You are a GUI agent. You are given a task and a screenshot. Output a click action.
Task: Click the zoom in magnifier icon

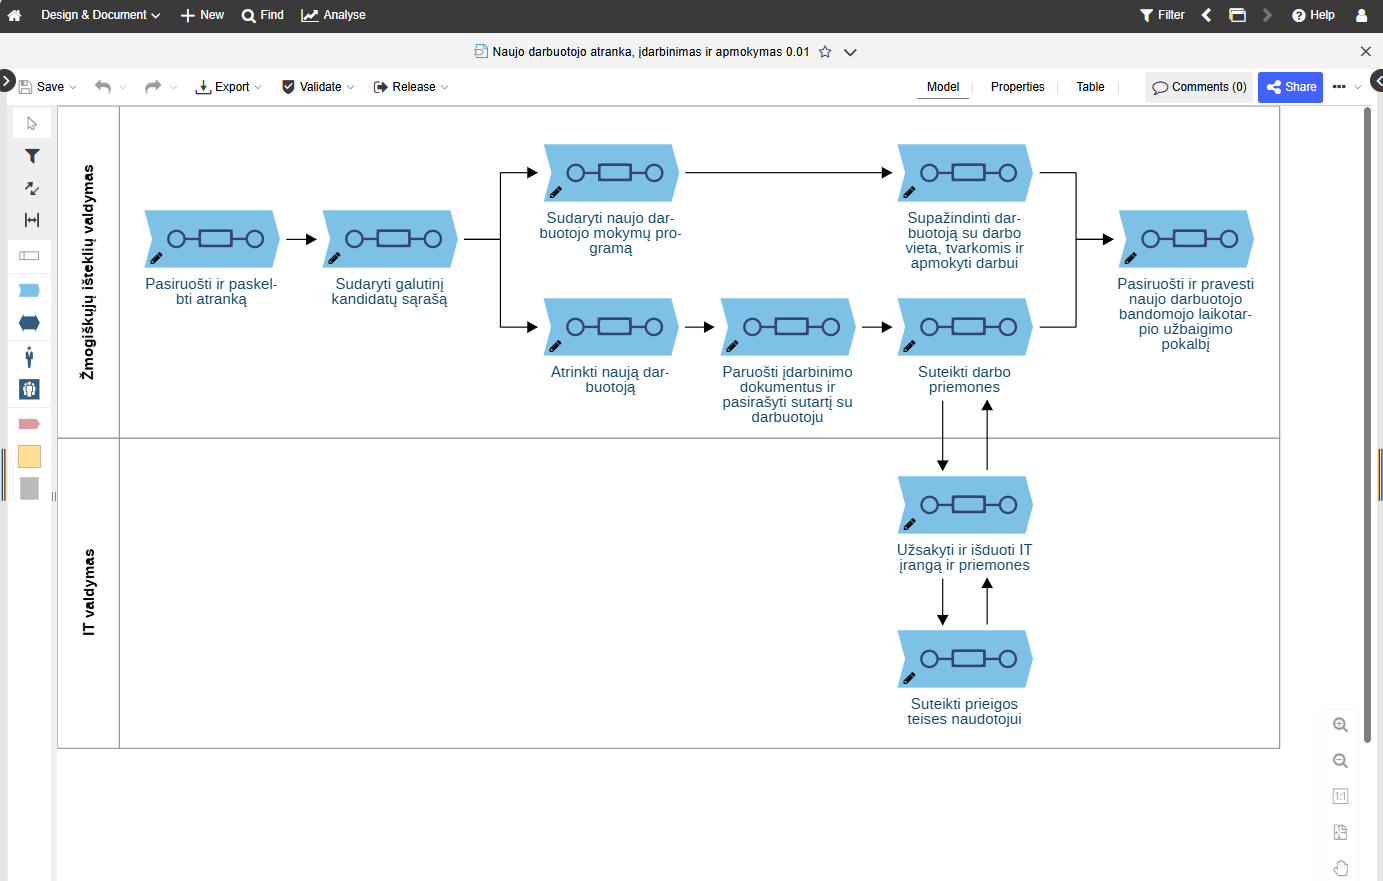pos(1341,725)
